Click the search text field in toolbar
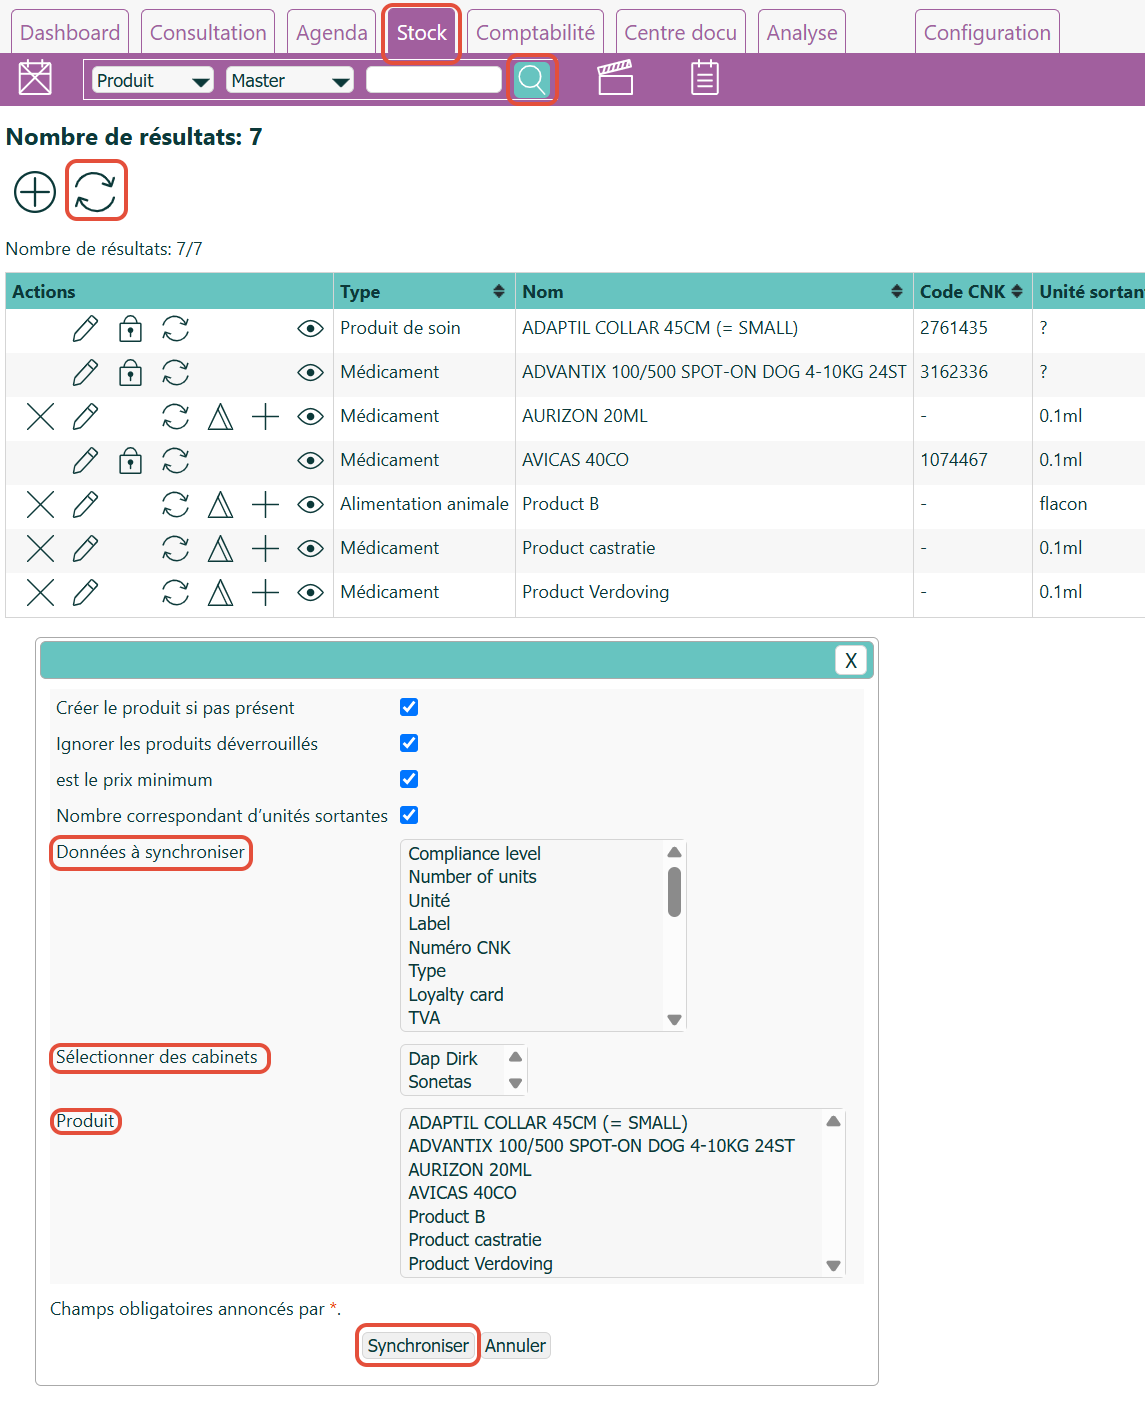The height and width of the screenshot is (1419, 1145). click(x=434, y=80)
